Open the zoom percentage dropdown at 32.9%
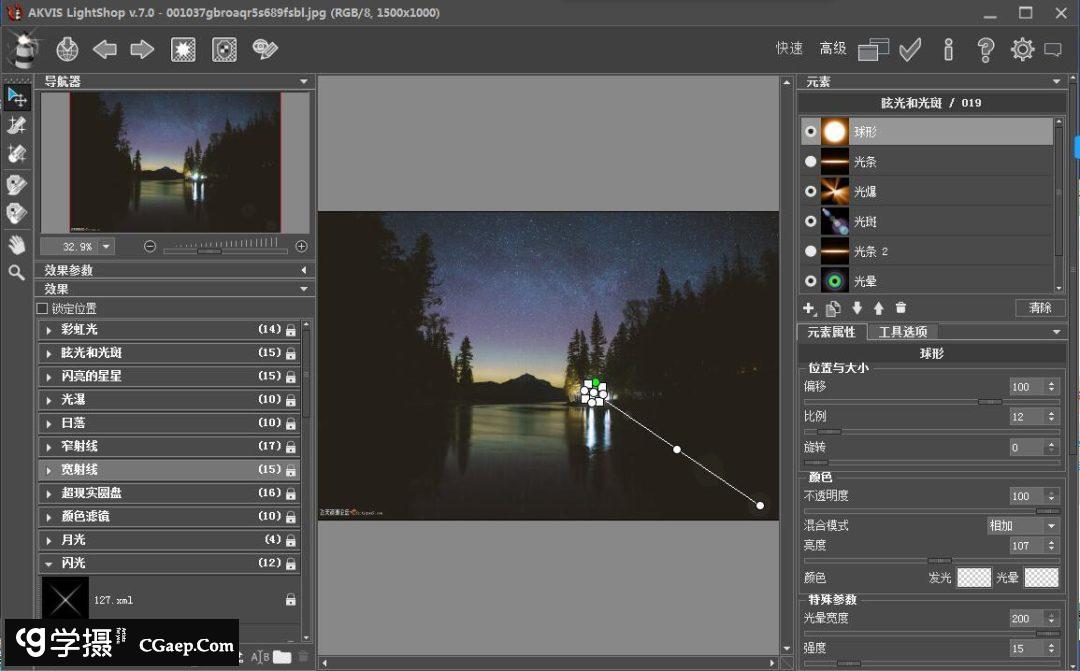The image size is (1080, 671). pos(106,246)
